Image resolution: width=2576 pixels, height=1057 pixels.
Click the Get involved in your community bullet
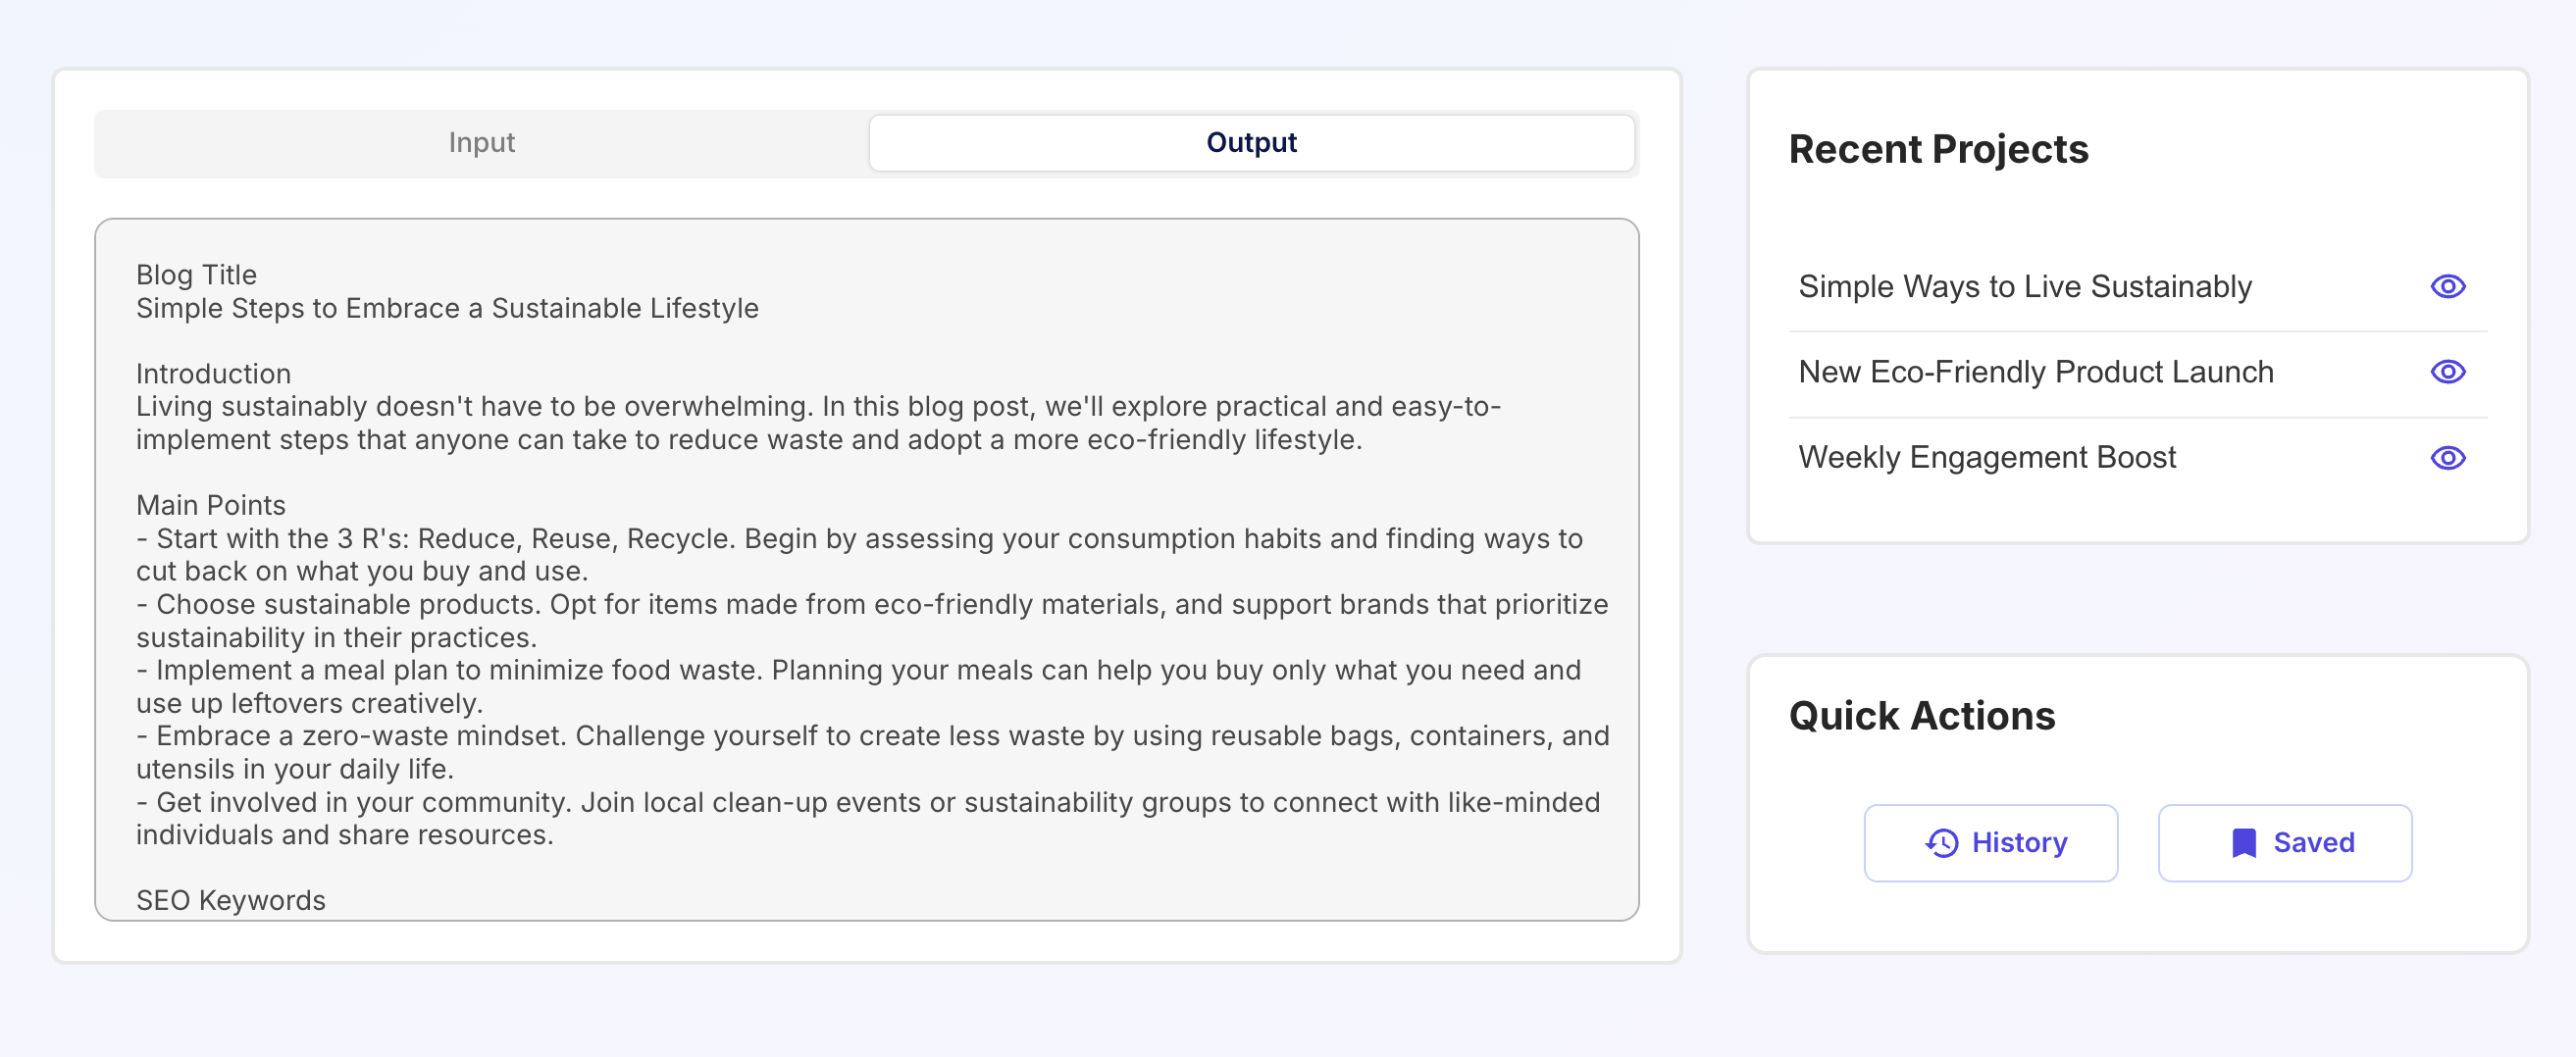[x=868, y=818]
